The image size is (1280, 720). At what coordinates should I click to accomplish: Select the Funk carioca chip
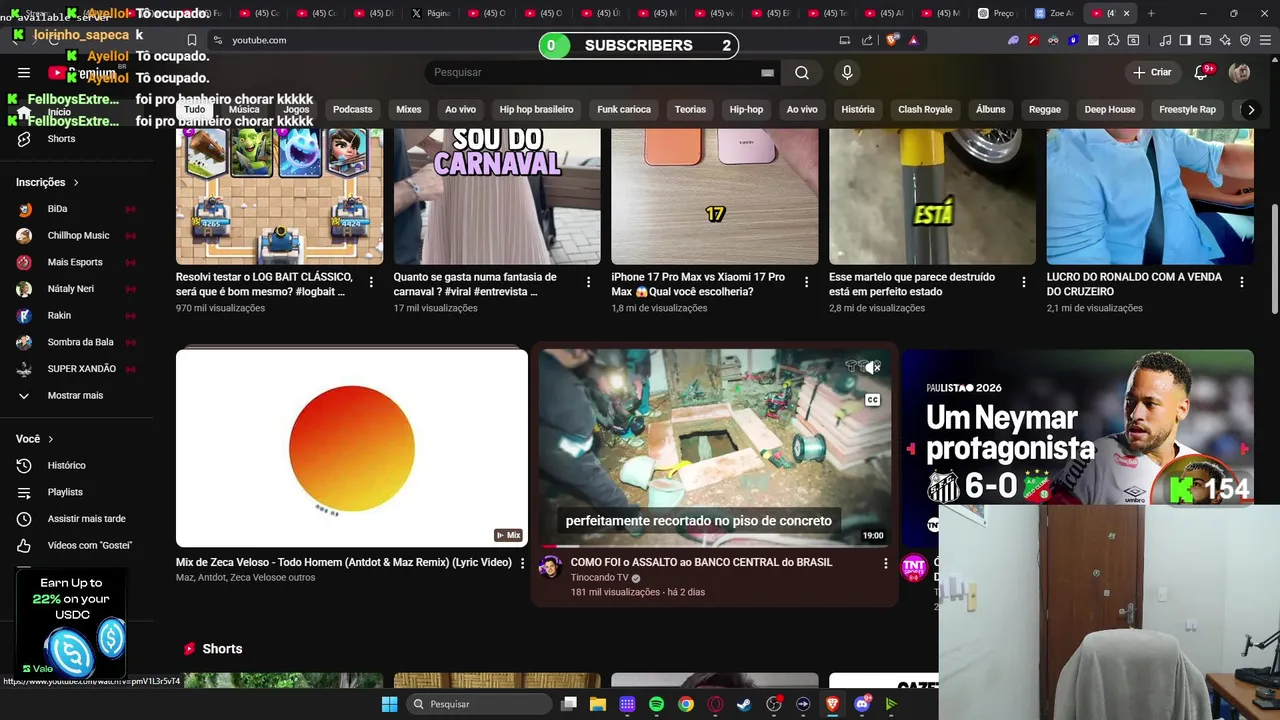pos(624,109)
